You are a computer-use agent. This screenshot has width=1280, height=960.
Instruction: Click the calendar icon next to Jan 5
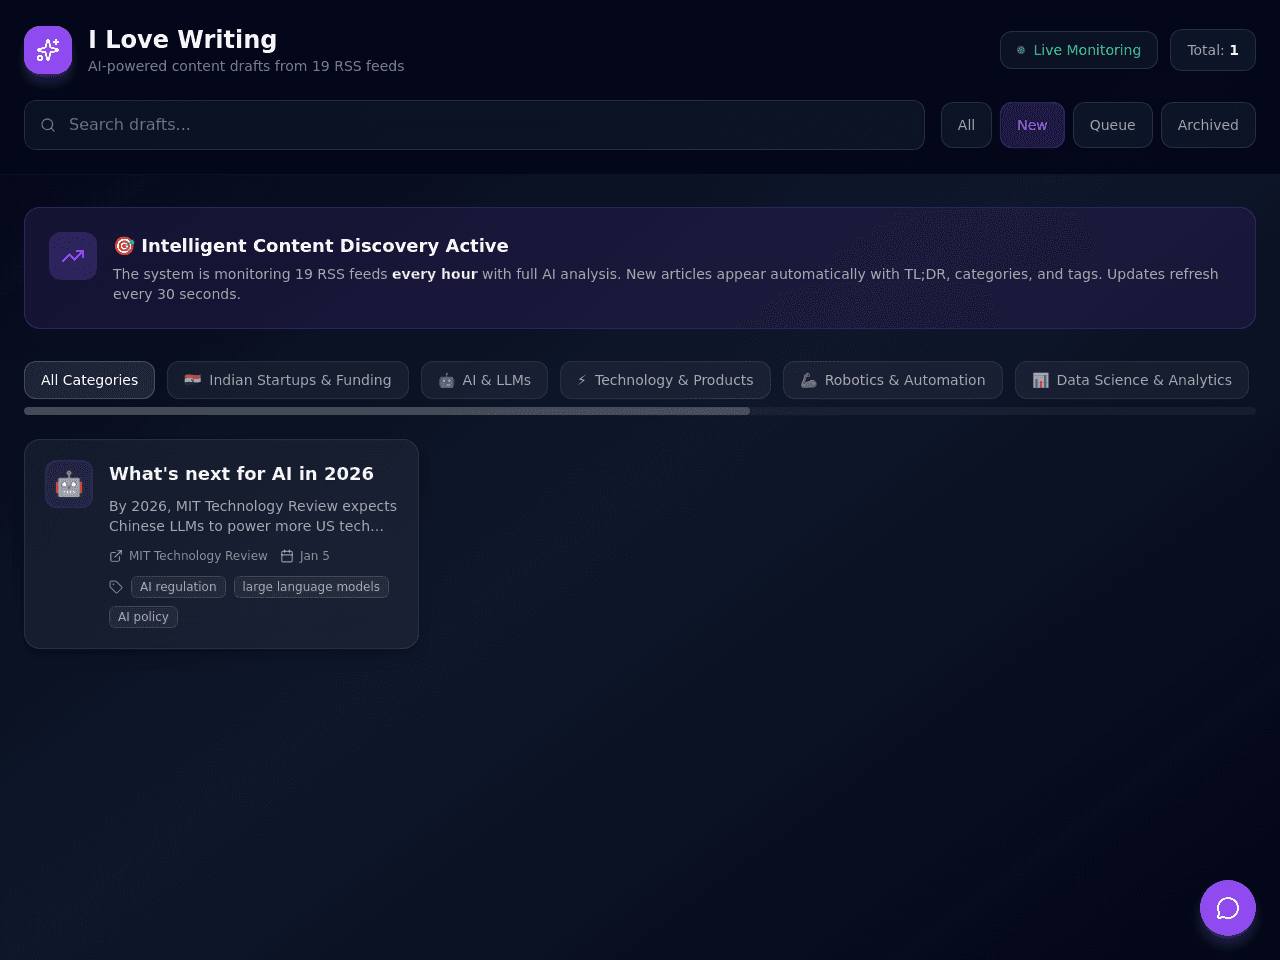click(x=287, y=556)
